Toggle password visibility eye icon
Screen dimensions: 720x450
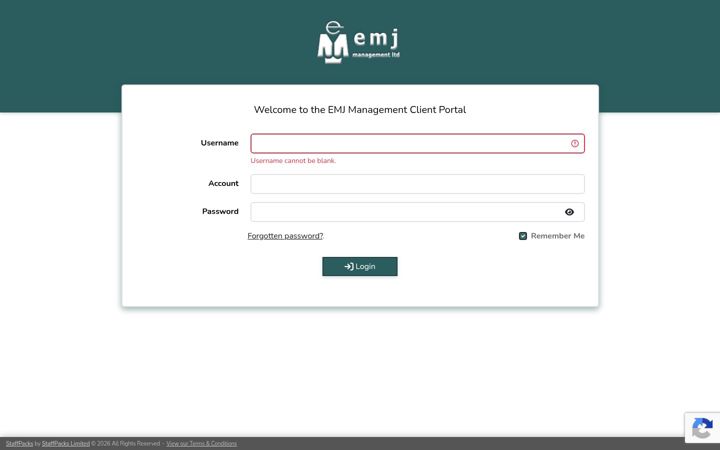tap(569, 212)
